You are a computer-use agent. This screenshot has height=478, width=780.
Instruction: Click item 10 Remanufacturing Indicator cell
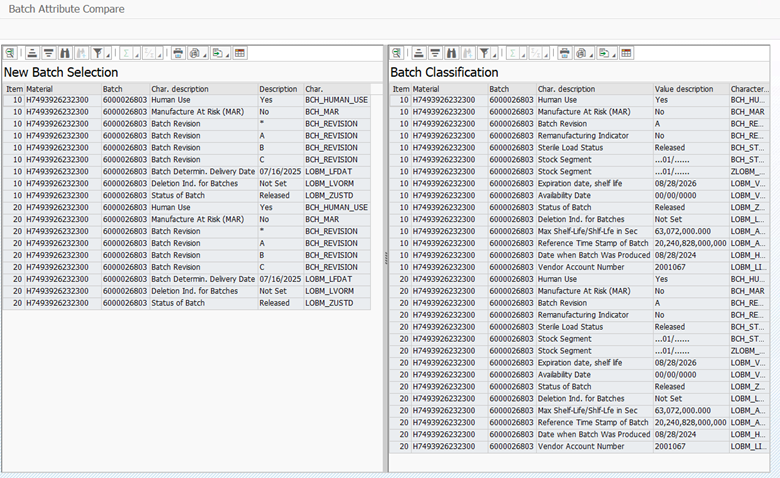594,136
